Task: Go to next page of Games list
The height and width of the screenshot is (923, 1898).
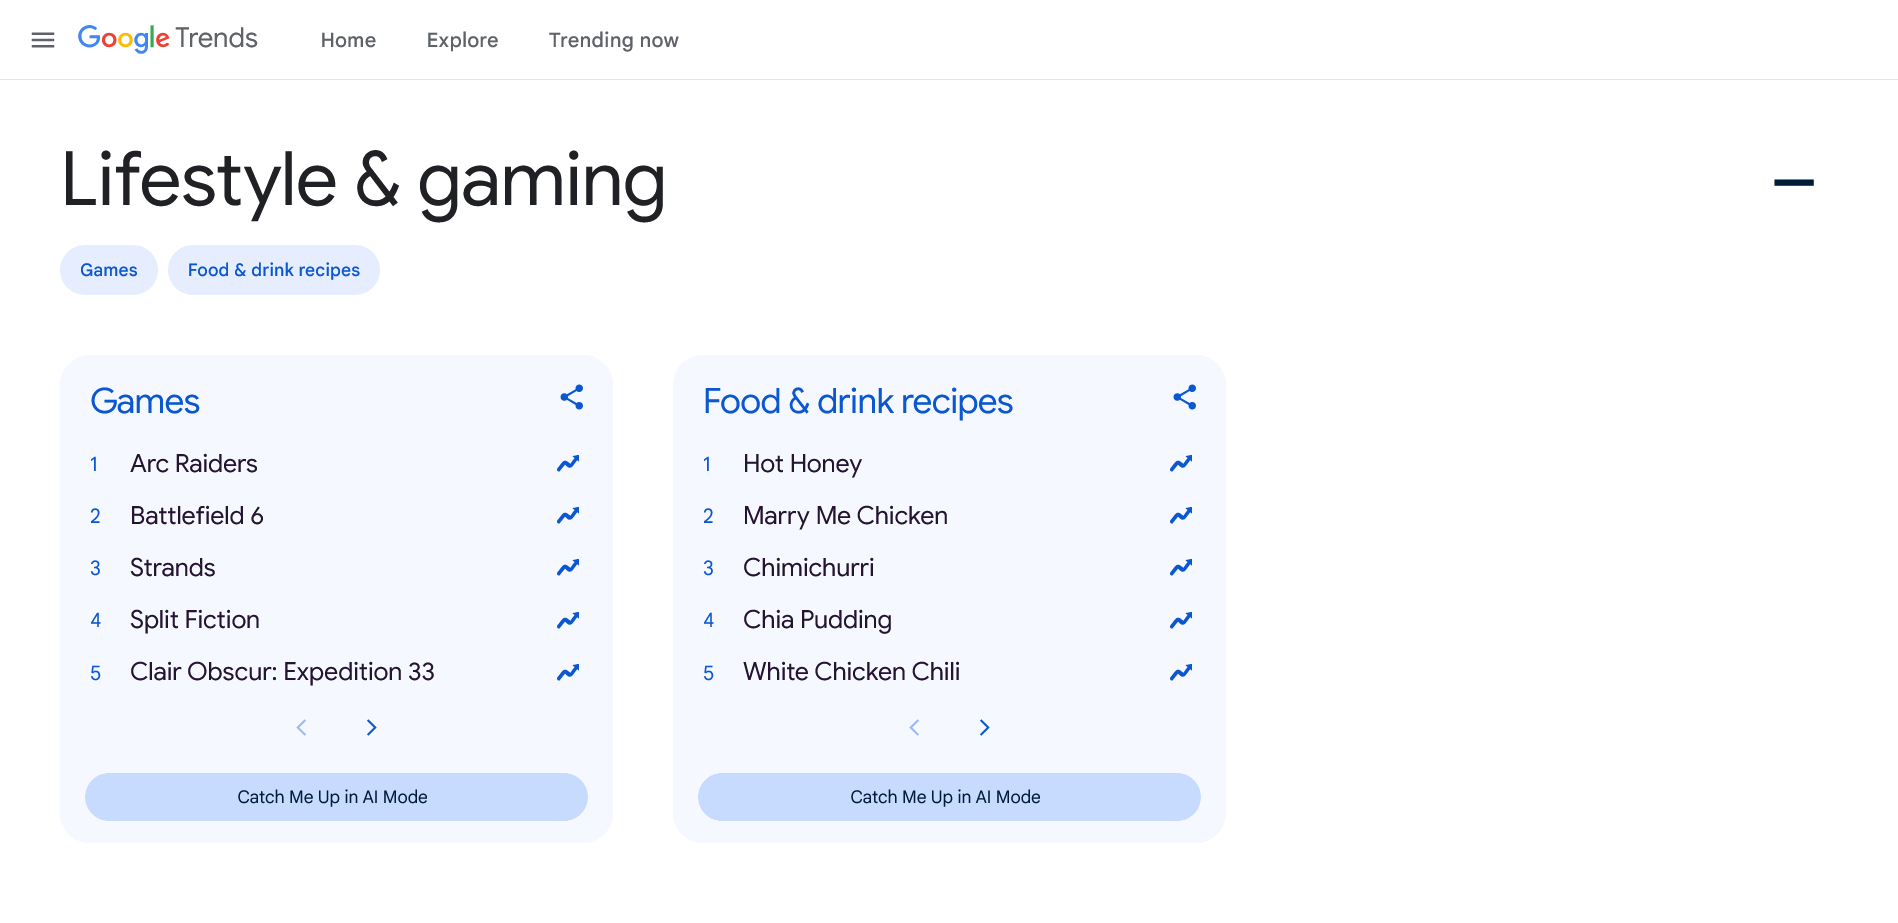Action: click(x=372, y=728)
